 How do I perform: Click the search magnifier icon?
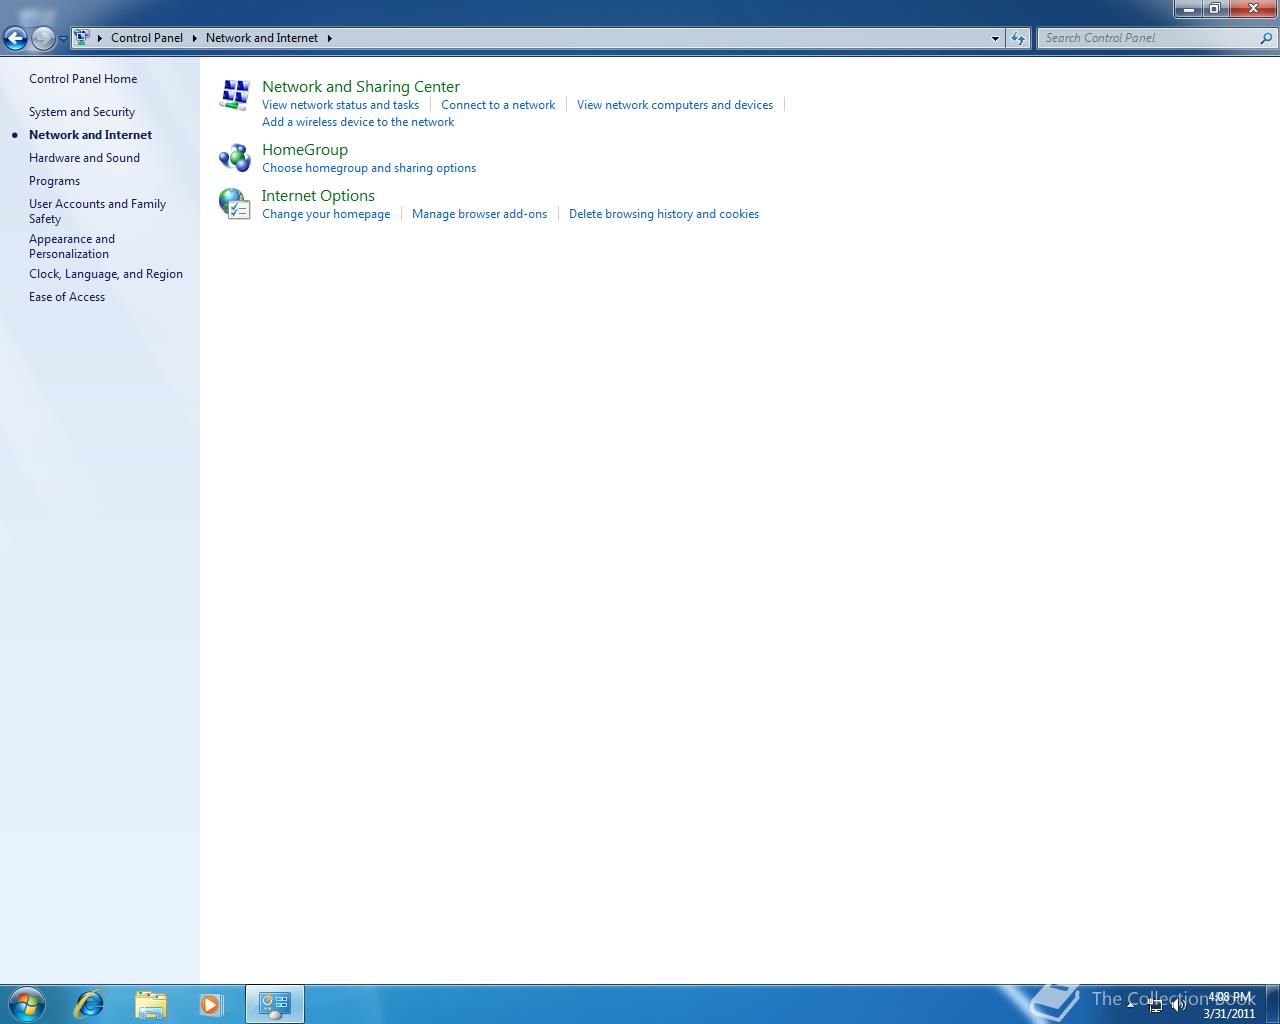tap(1266, 38)
